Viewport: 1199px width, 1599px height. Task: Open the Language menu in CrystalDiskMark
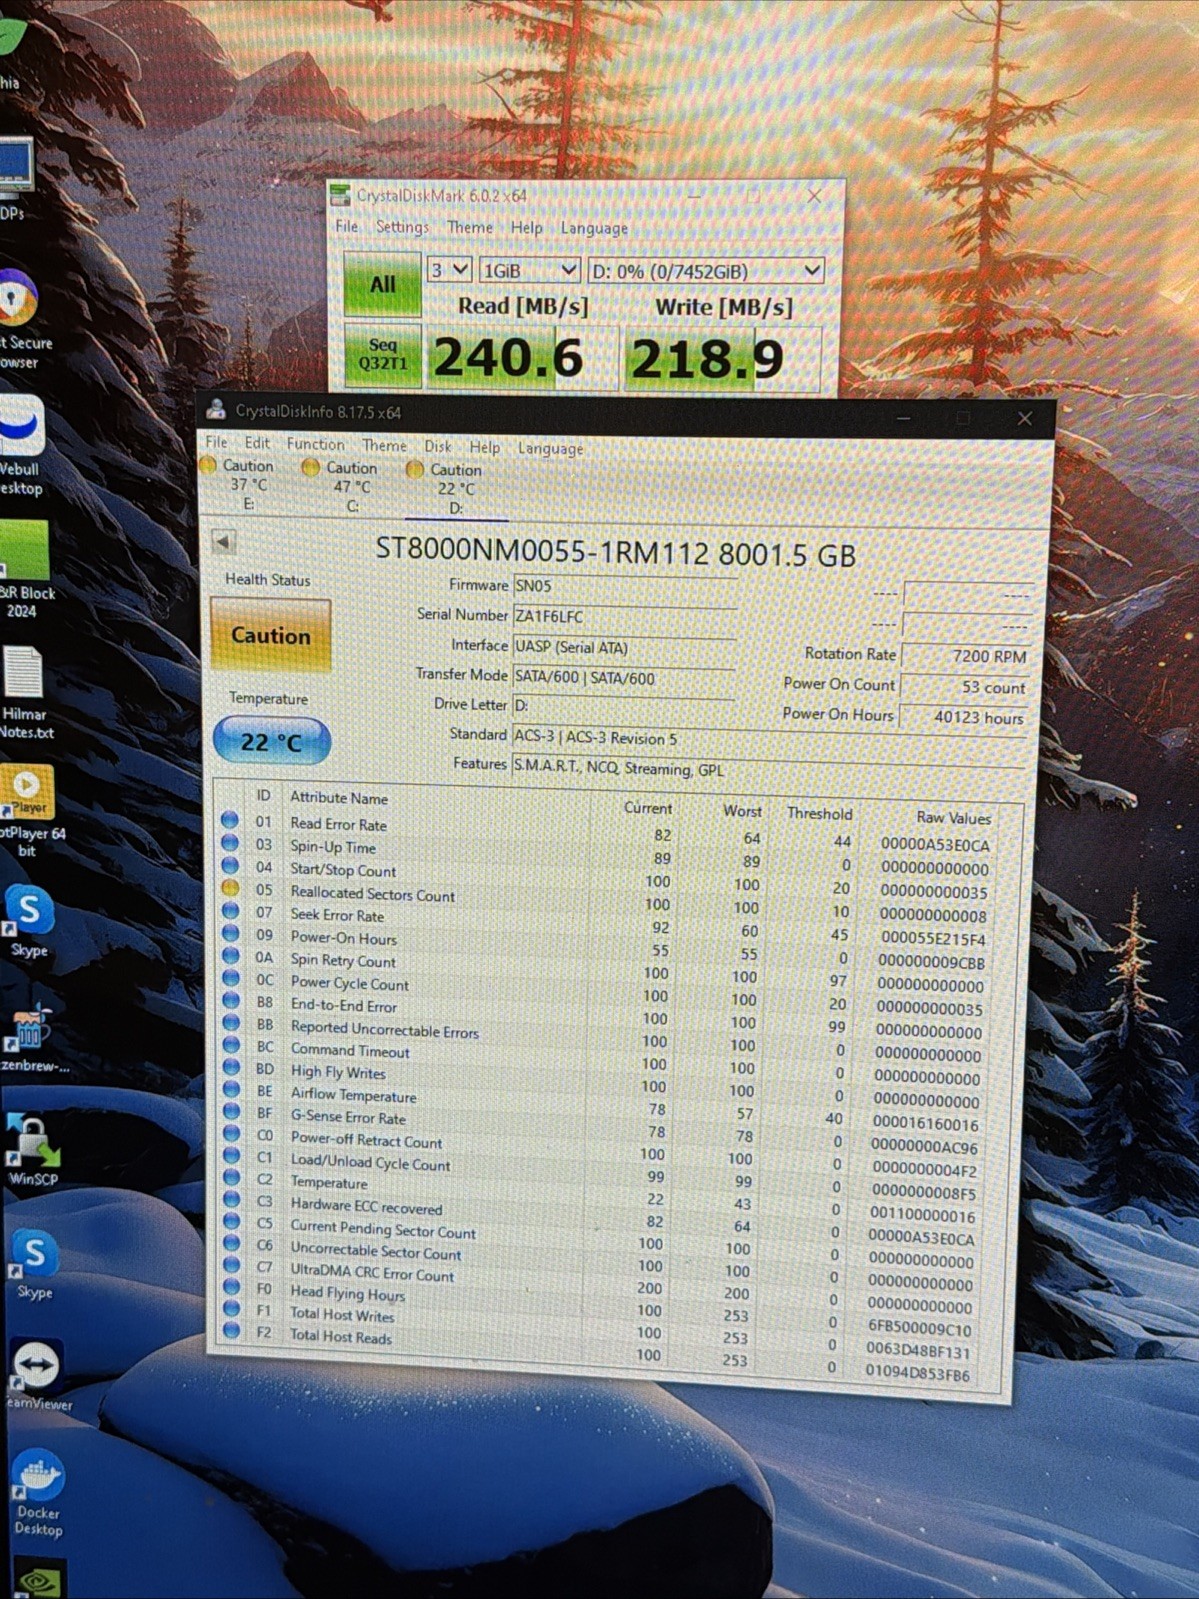pyautogui.click(x=594, y=228)
